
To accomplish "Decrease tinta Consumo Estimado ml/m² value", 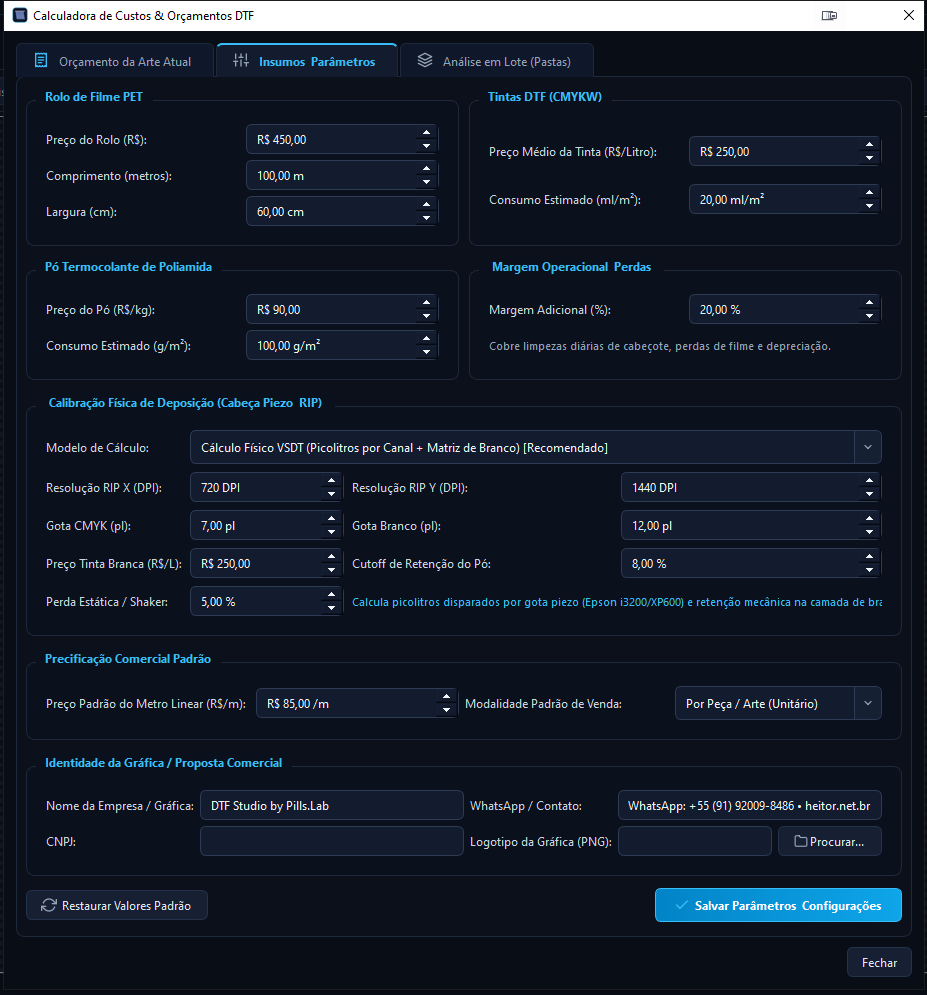I will click(869, 206).
